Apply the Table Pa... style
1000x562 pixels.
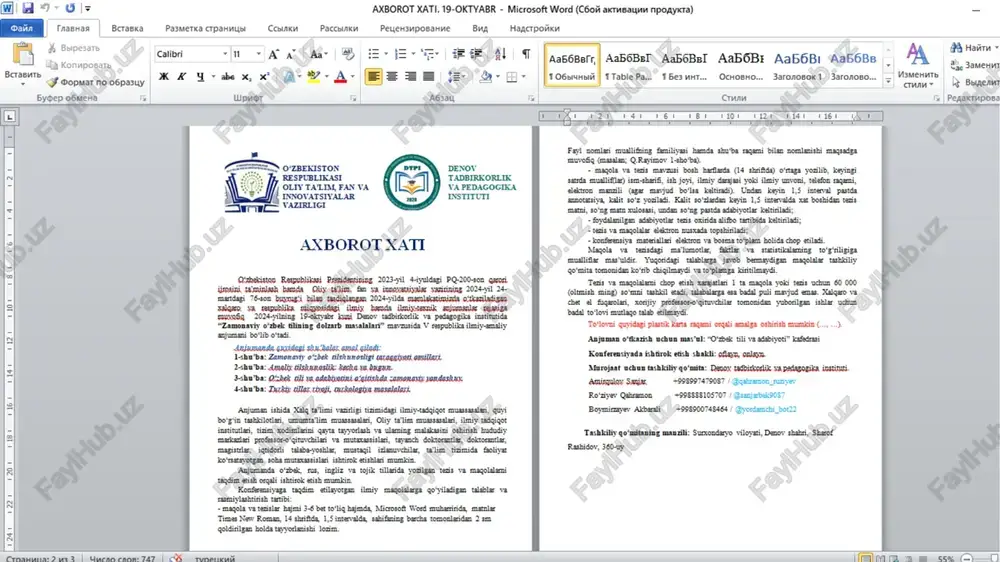[x=628, y=66]
